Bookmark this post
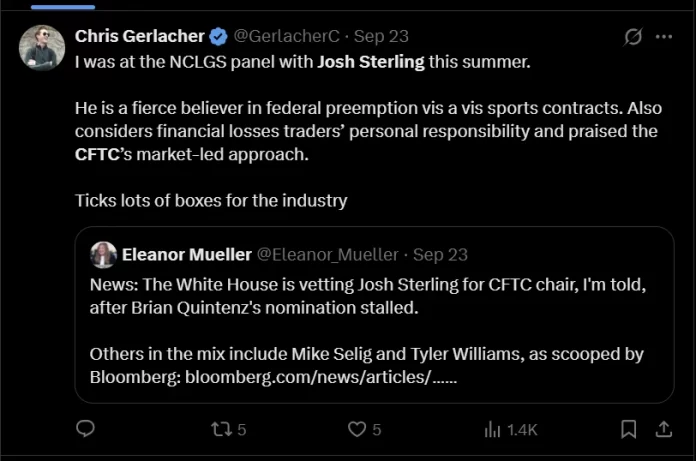This screenshot has width=696, height=461. [628, 429]
